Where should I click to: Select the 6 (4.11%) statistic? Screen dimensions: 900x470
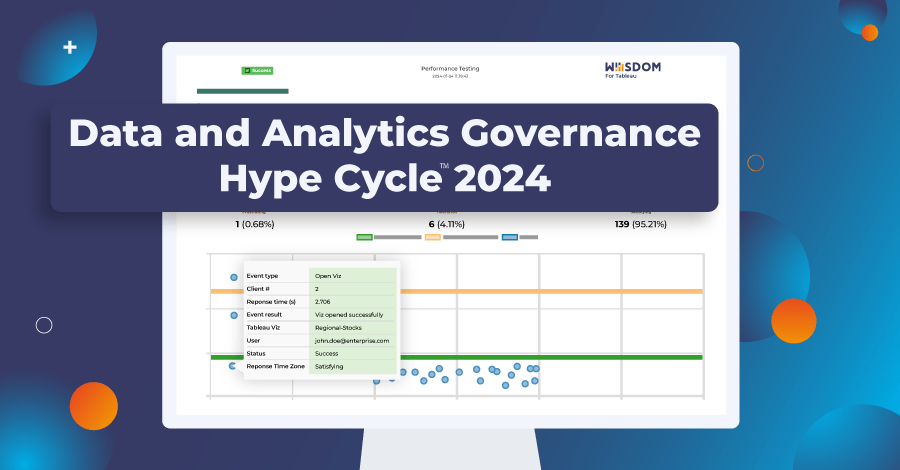tap(447, 224)
